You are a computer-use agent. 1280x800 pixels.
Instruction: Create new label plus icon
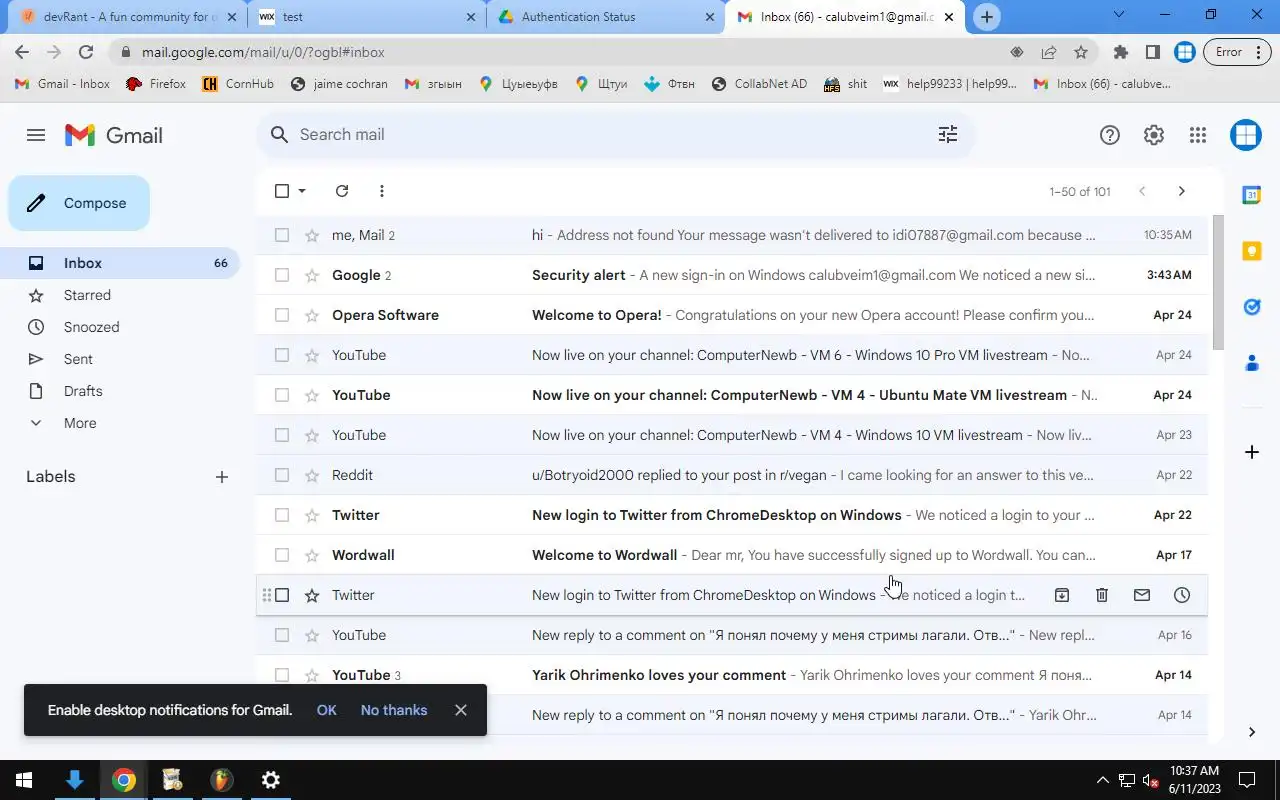coord(222,477)
